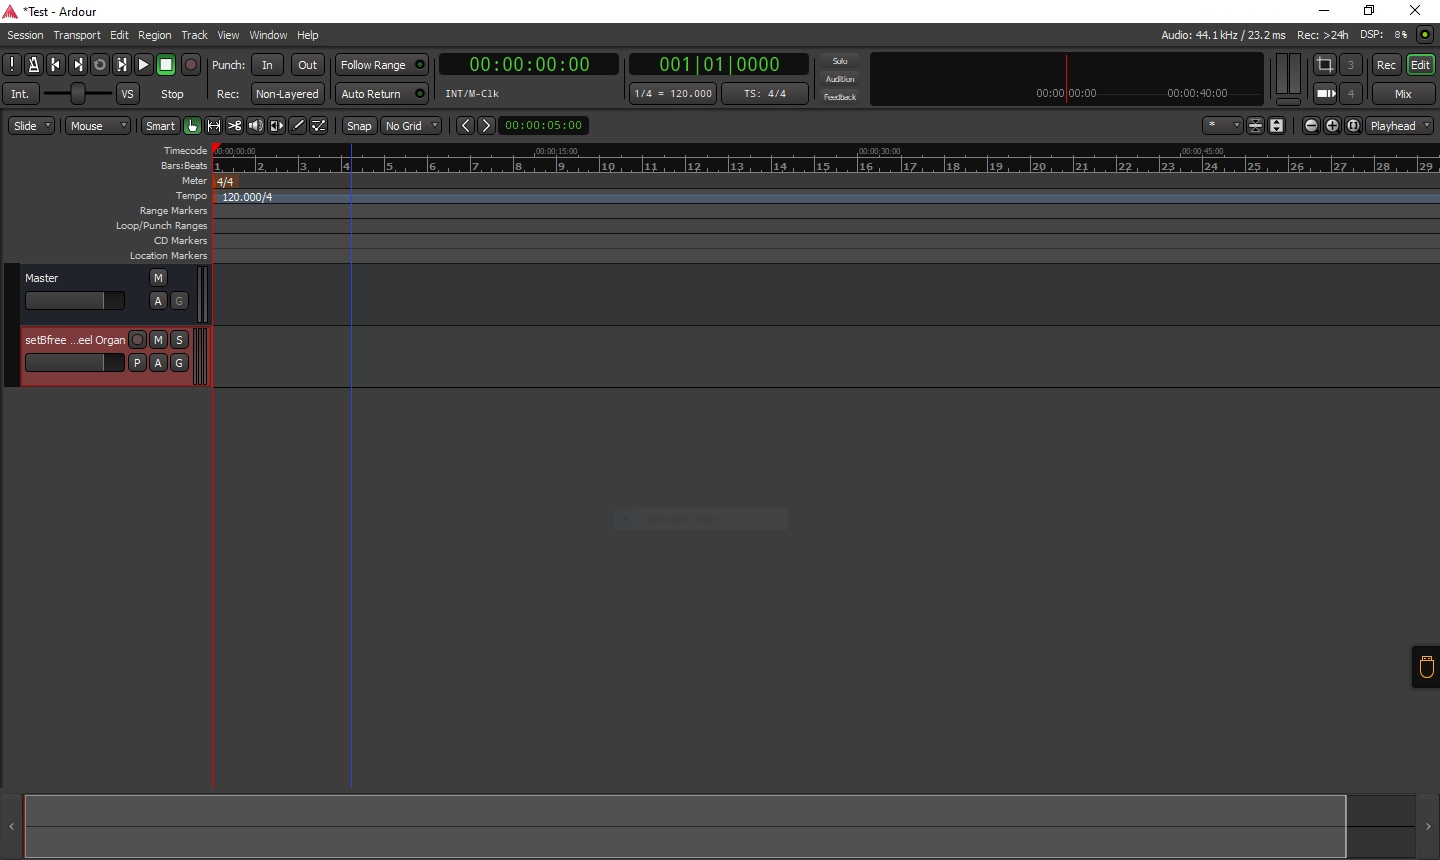Zoom out with the minus magnifier
The image size is (1440, 860).
(x=1312, y=126)
